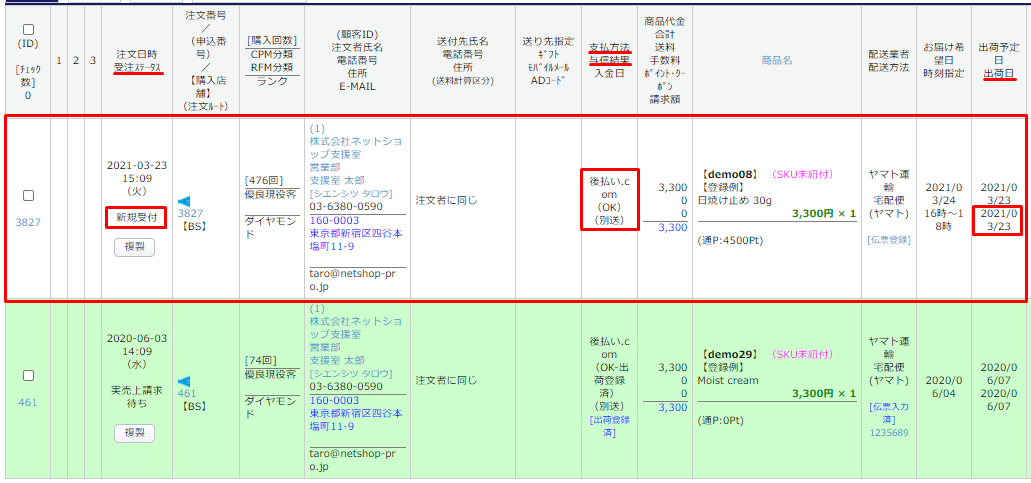Screen dimensions: 1031x483
Task: Click the blue arrow icon beside order 461
Action: (185, 380)
